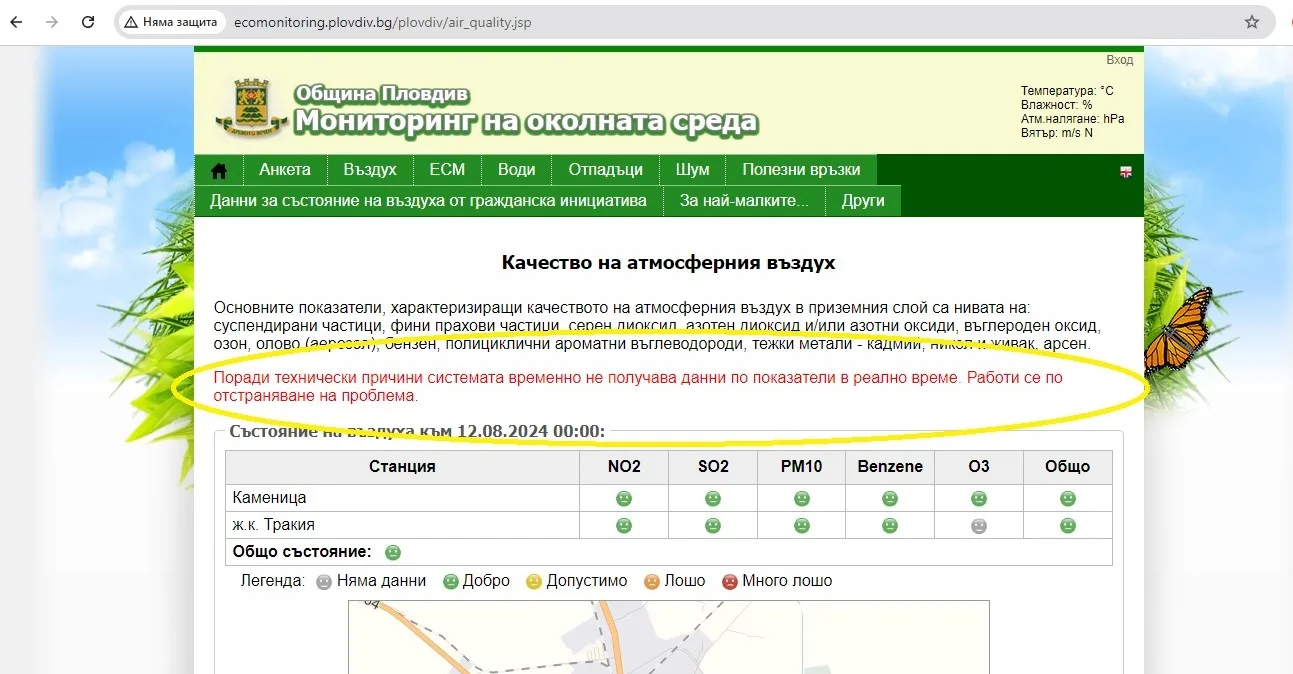Click the Станция column header
1293x674 pixels.
(x=402, y=467)
